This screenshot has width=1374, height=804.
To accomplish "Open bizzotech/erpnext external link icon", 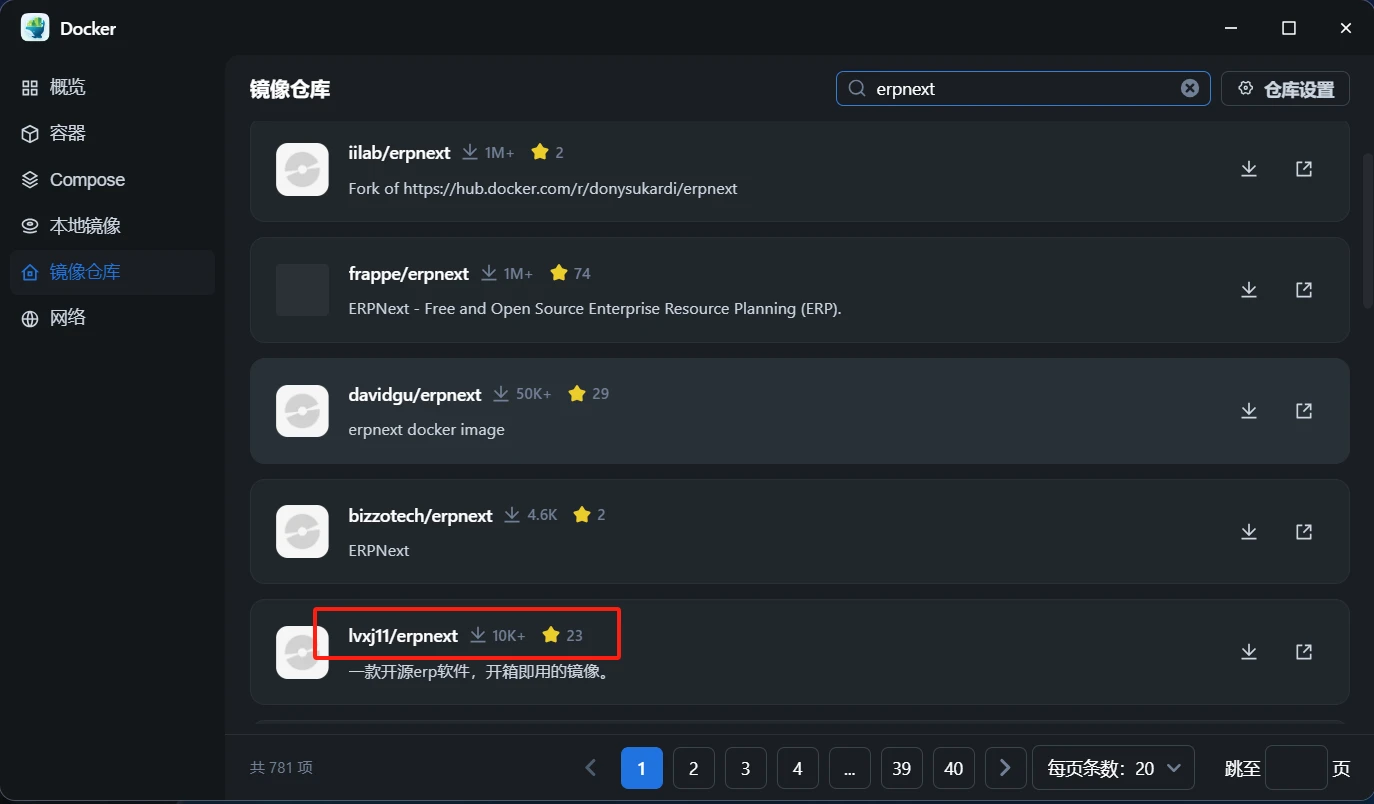I will (x=1304, y=532).
